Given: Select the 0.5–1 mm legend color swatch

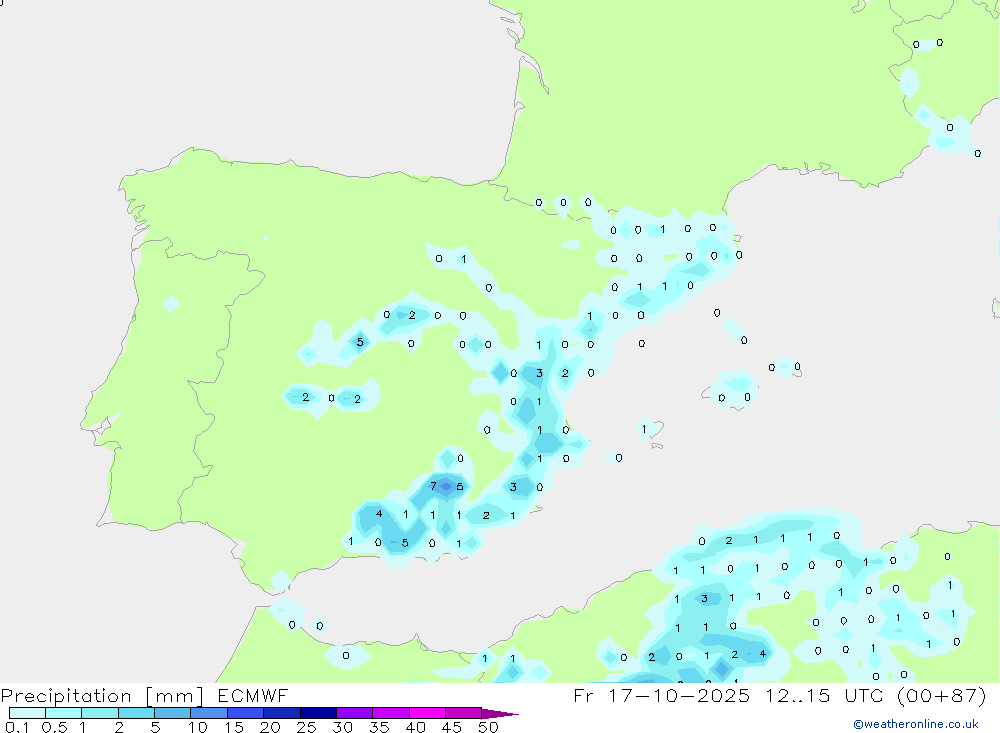Looking at the screenshot, I should [64, 713].
